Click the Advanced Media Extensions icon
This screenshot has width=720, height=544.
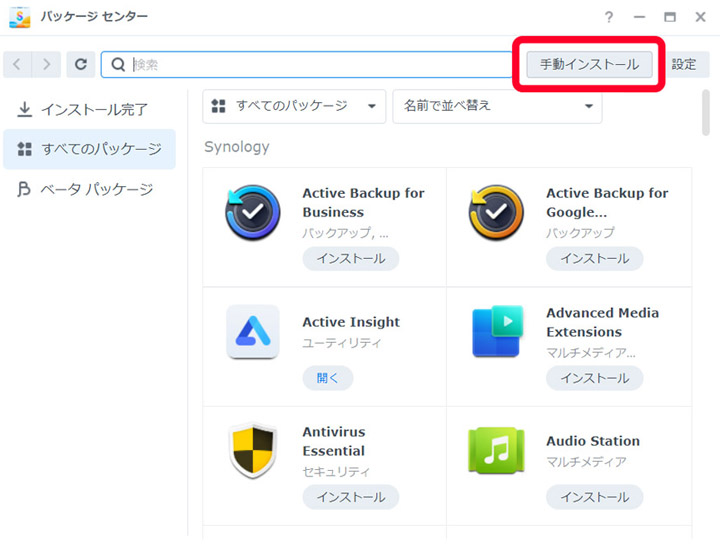(x=498, y=331)
